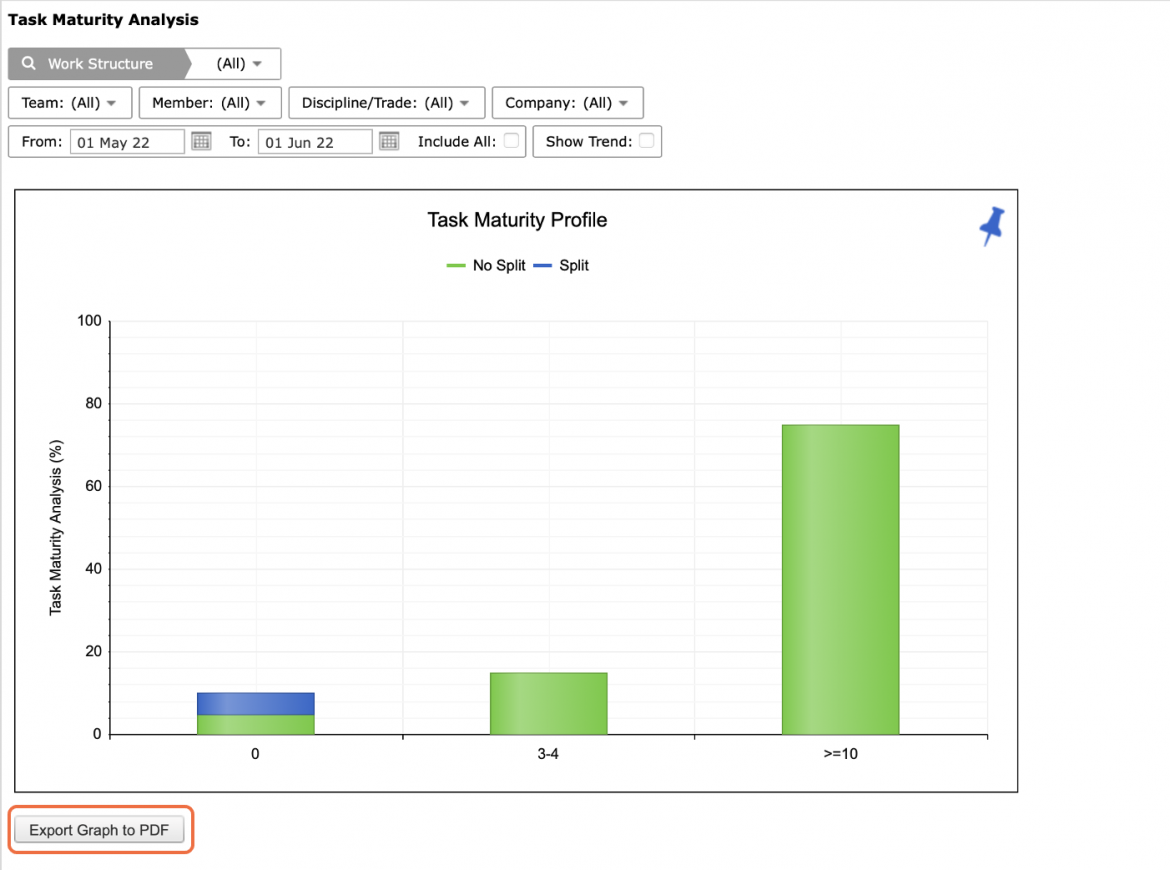Pin the Task Maturity Profile chart
This screenshot has height=870, width=1170.
click(992, 226)
